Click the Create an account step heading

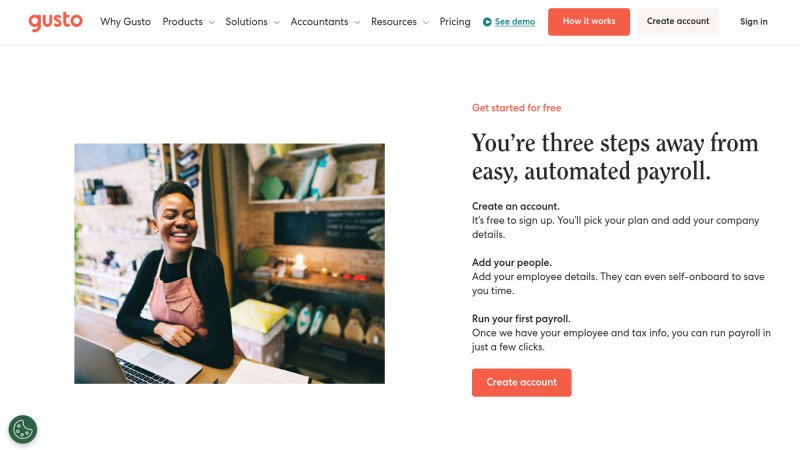tap(516, 206)
